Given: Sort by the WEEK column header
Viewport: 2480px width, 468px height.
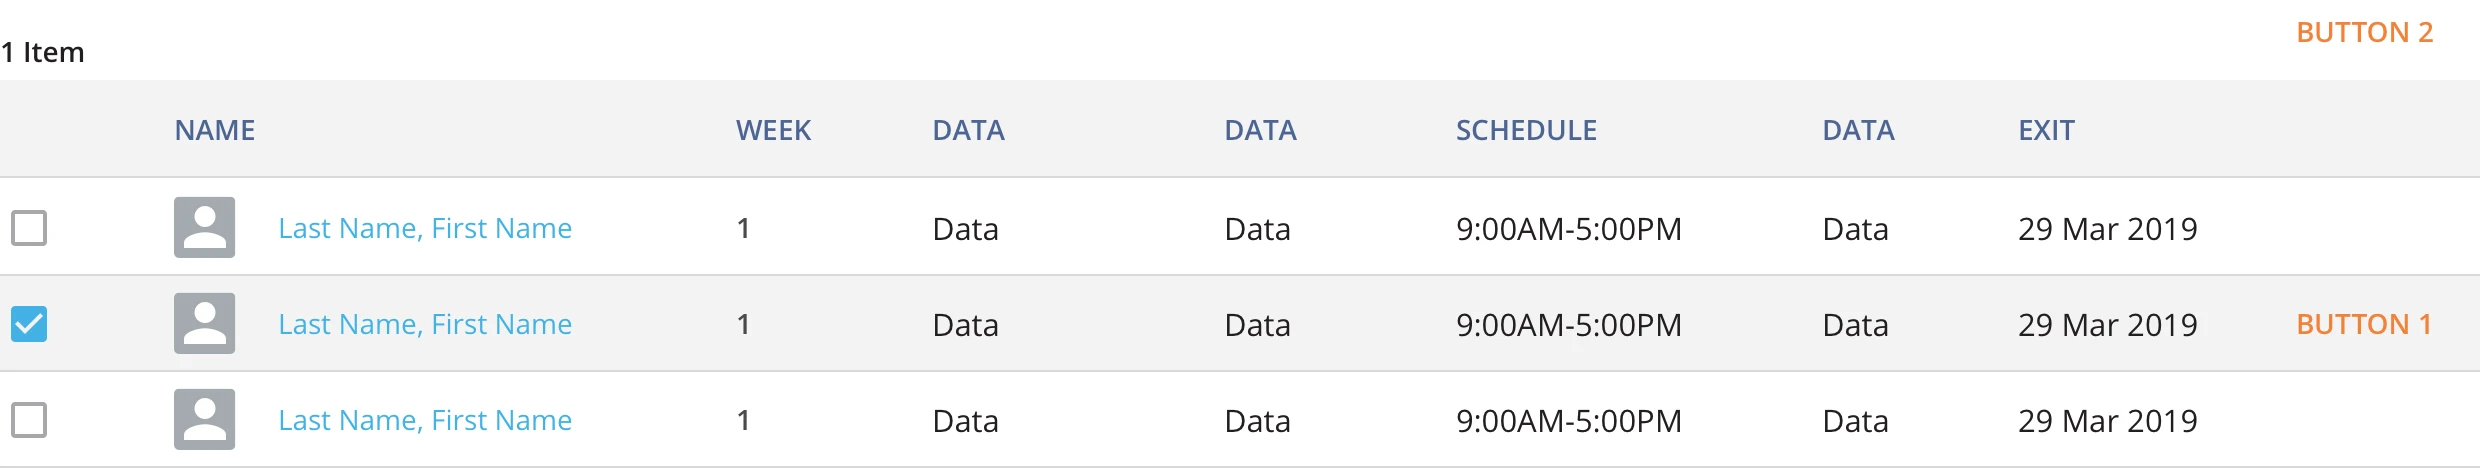Looking at the screenshot, I should (773, 130).
